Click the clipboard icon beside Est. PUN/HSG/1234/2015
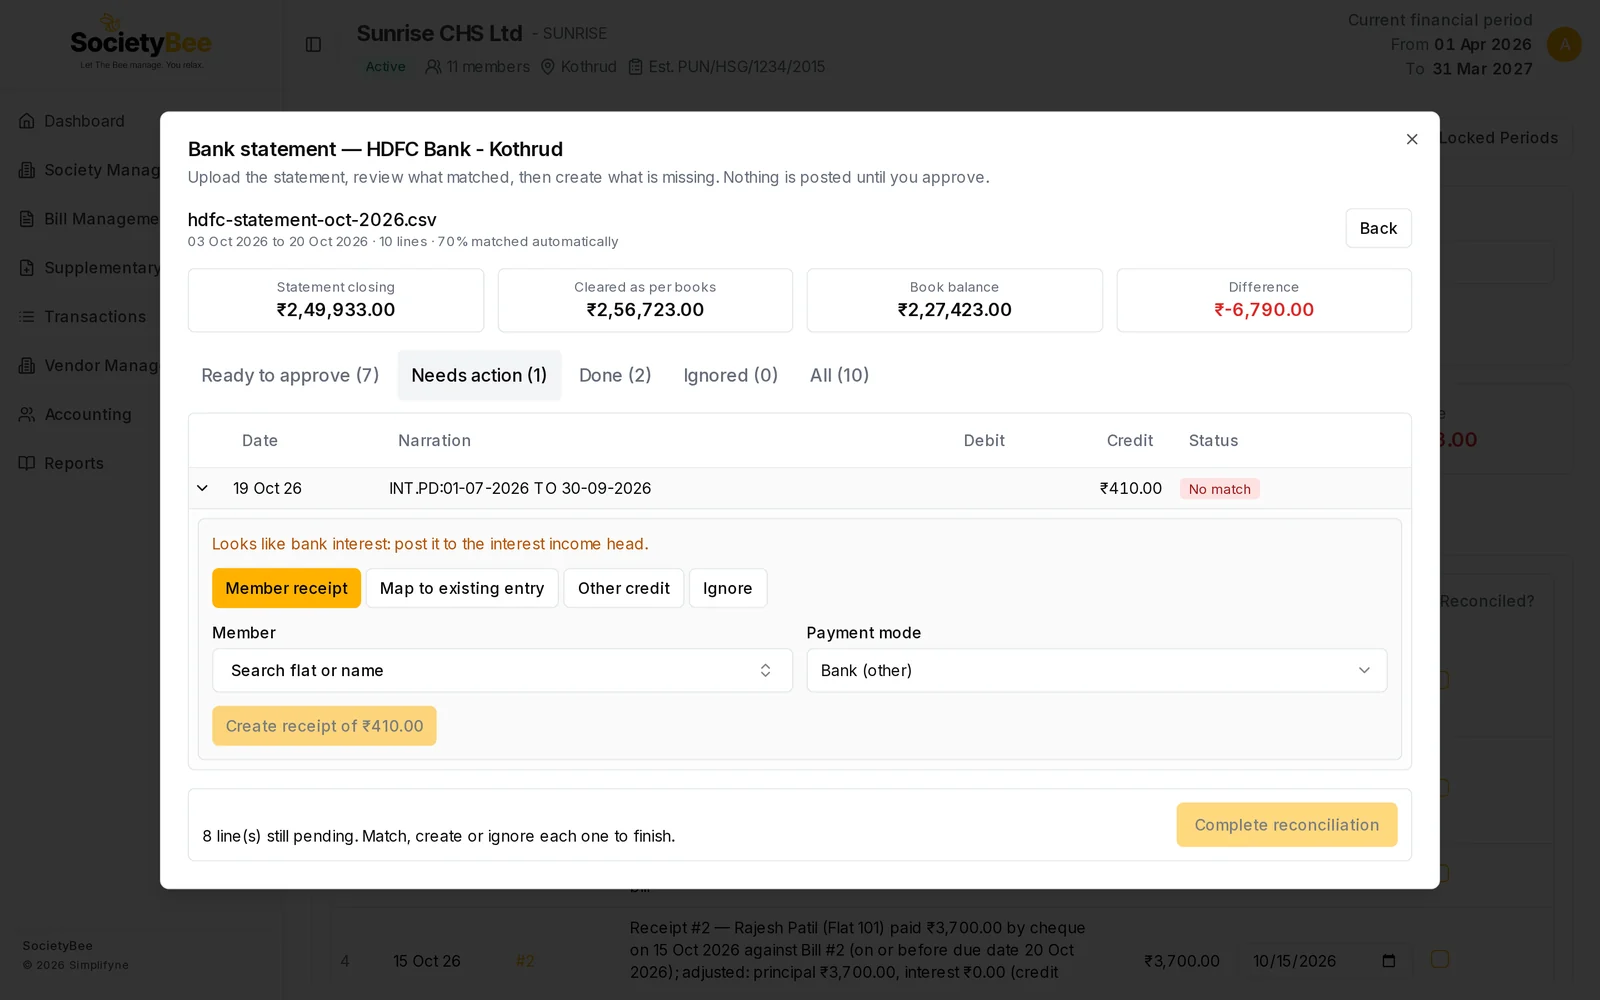Screen dimensions: 1600x1000 tap(635, 67)
